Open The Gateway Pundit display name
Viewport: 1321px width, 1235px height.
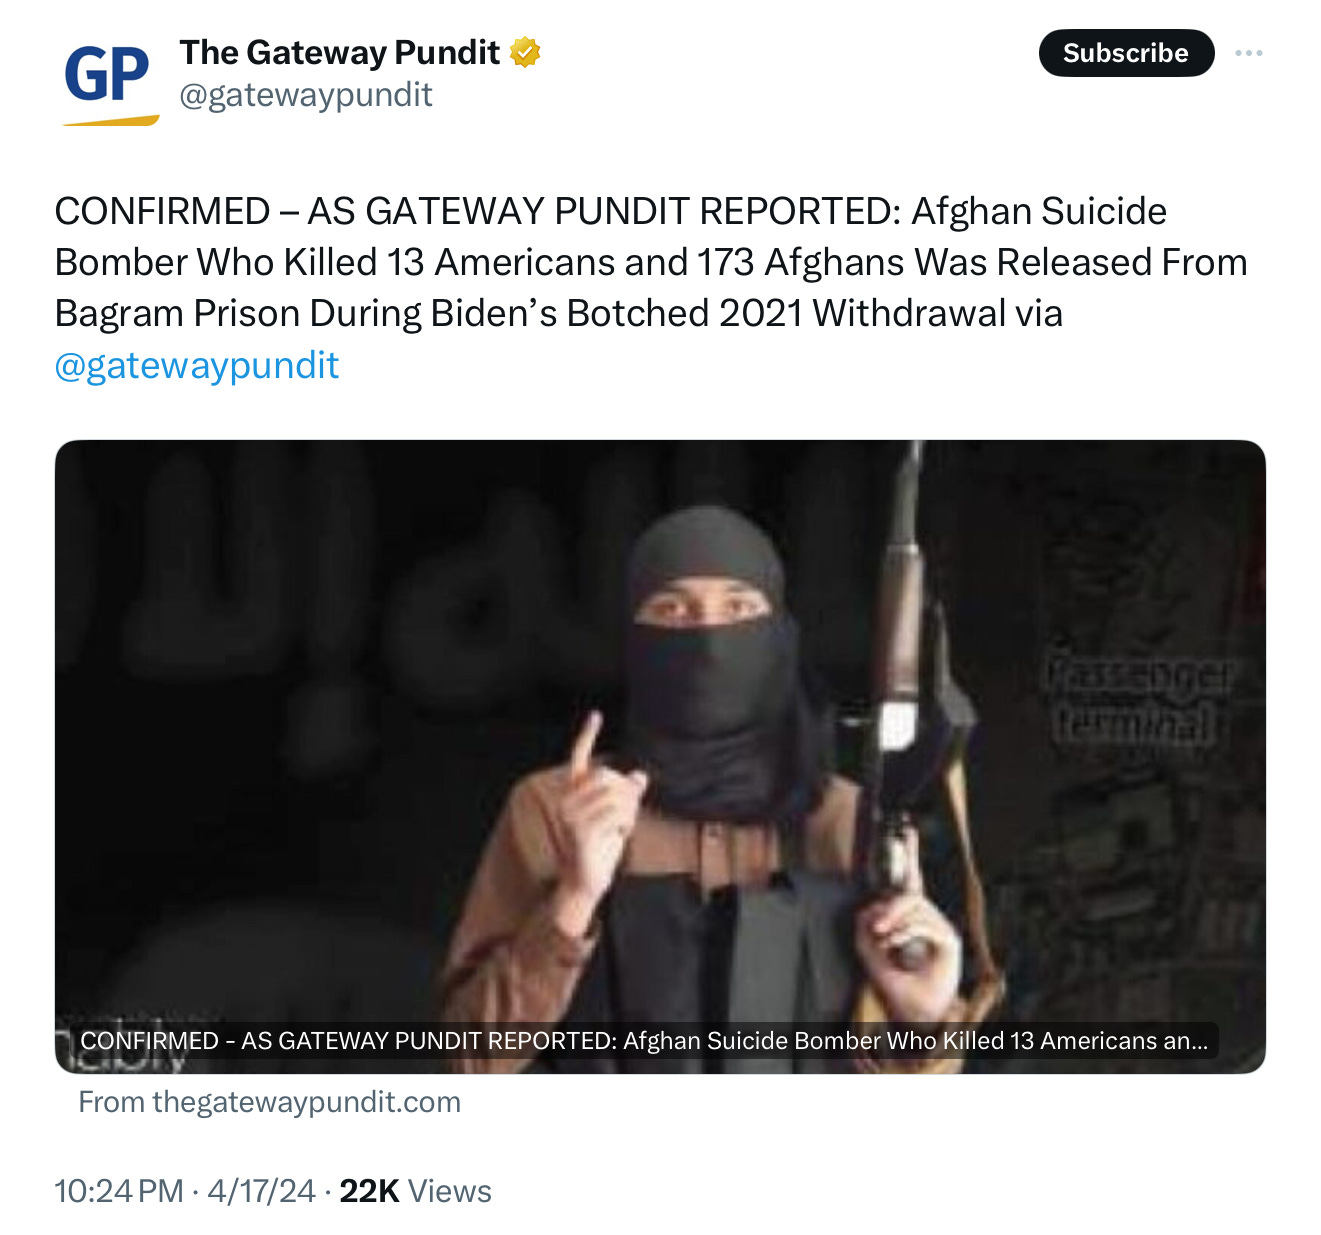click(x=339, y=52)
